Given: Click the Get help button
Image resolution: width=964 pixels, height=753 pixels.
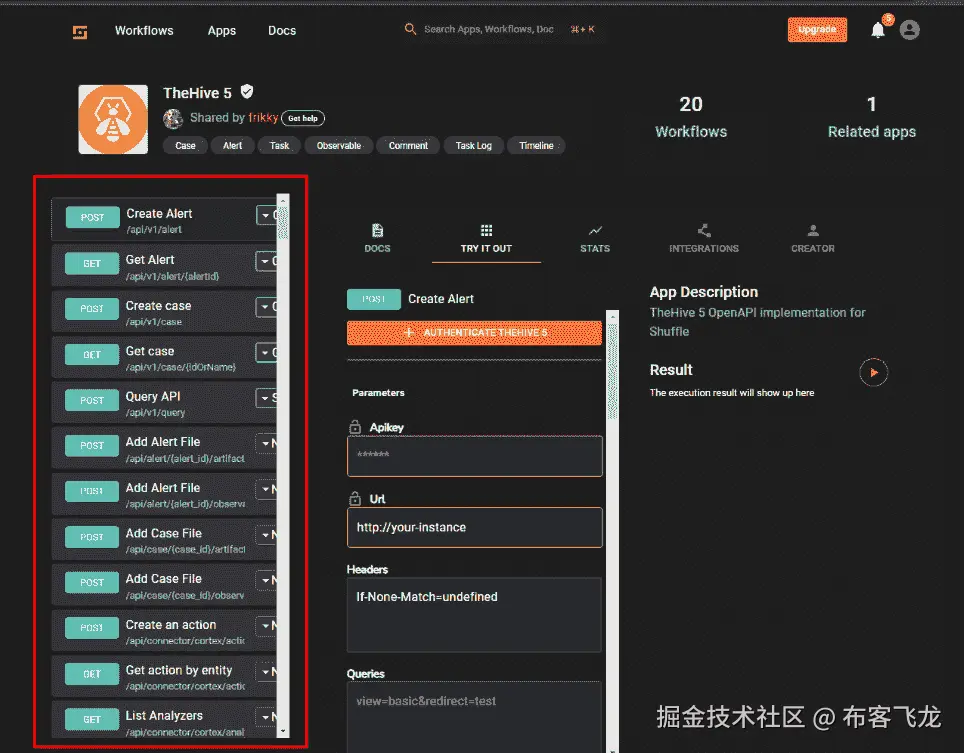Looking at the screenshot, I should (303, 118).
